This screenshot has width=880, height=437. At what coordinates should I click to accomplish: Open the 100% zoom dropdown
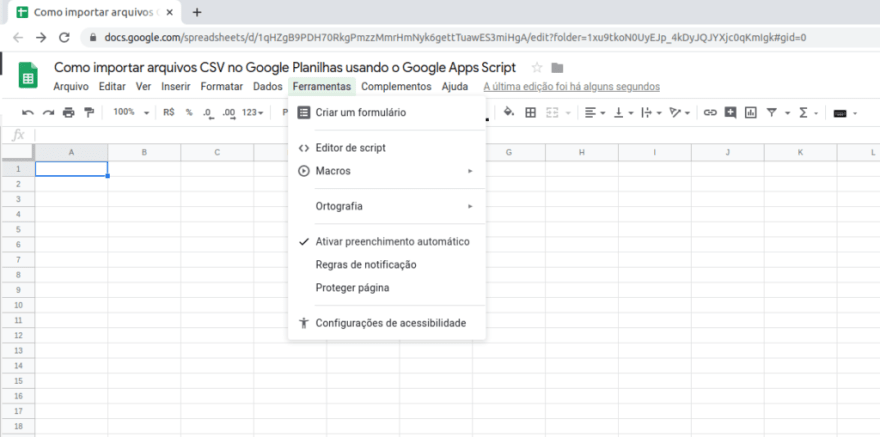[131, 112]
